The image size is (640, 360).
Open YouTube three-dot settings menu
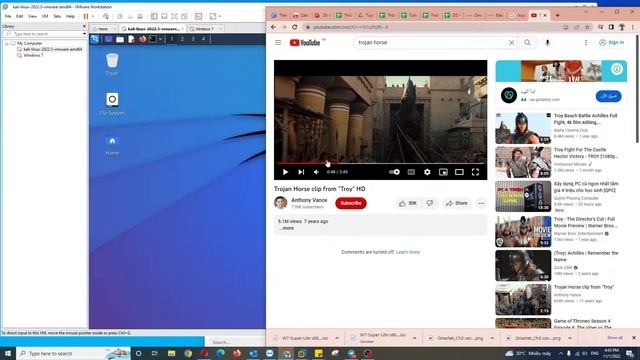click(586, 42)
